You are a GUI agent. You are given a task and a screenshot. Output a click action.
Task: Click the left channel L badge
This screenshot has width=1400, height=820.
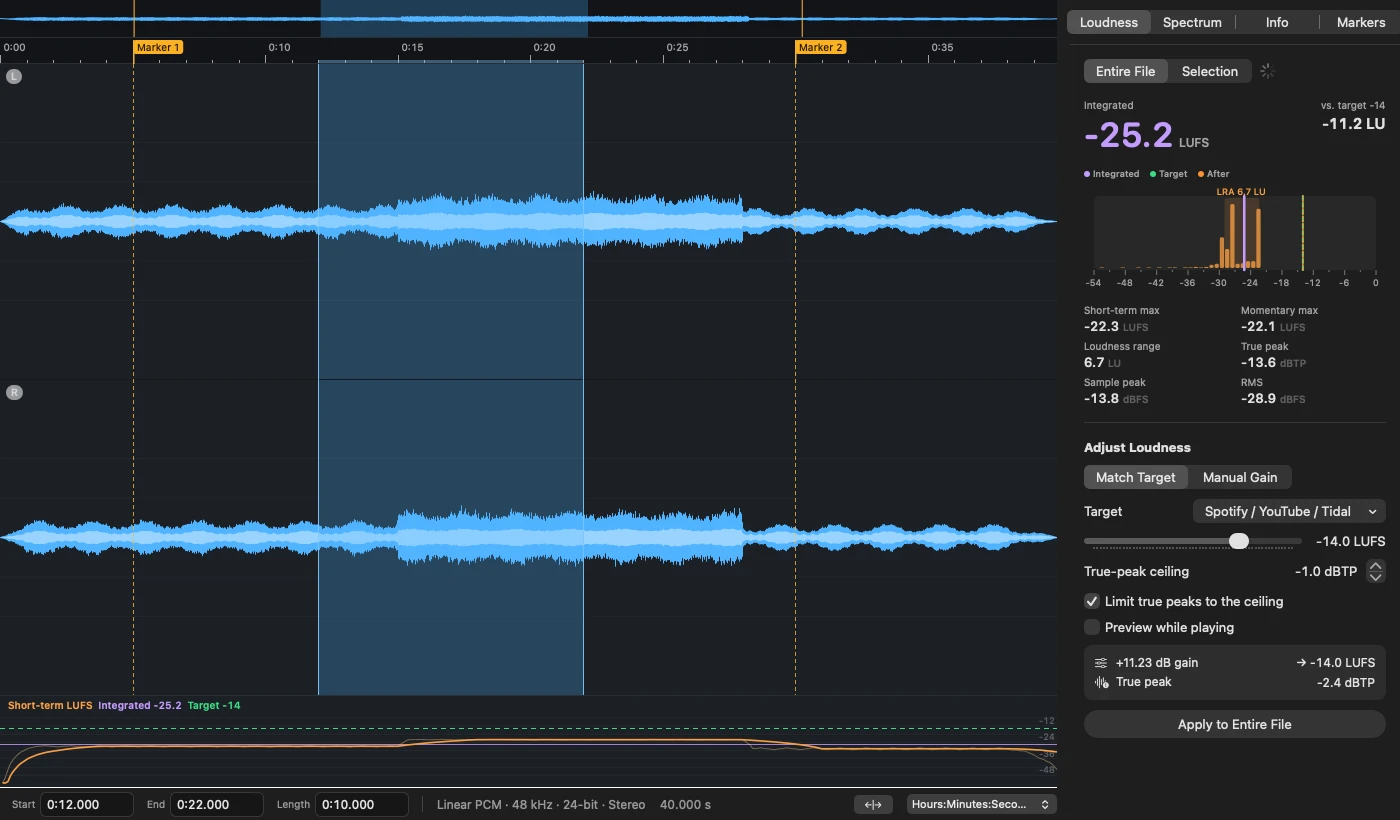(x=14, y=76)
